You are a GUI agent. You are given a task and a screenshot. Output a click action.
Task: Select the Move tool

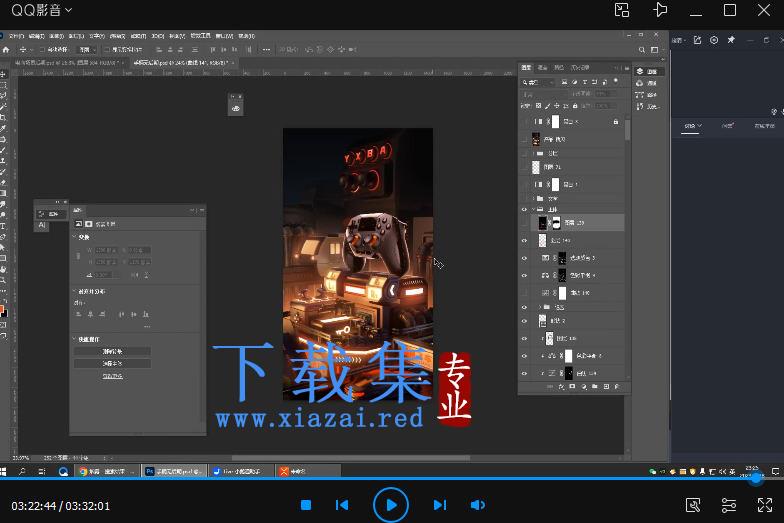coord(4,74)
